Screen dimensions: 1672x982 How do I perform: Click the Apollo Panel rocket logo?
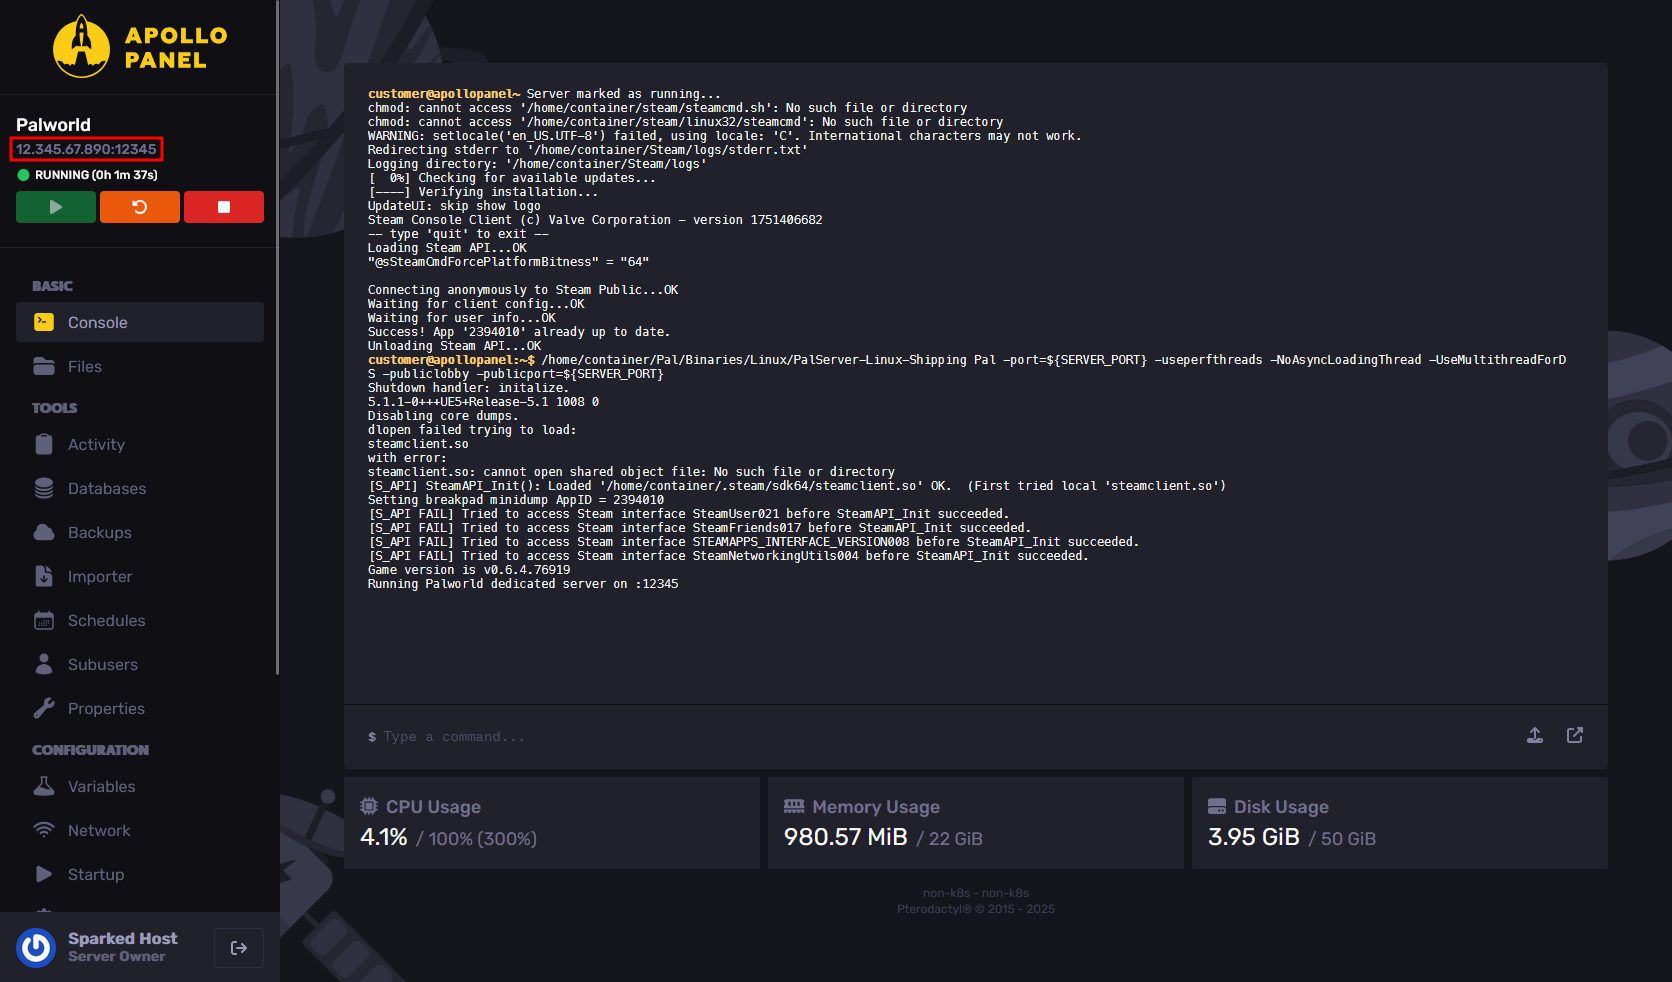[x=81, y=46]
